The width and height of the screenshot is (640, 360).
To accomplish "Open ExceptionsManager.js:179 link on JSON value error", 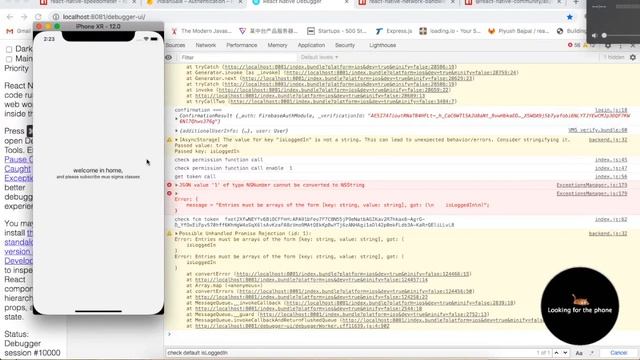I will click(592, 185).
